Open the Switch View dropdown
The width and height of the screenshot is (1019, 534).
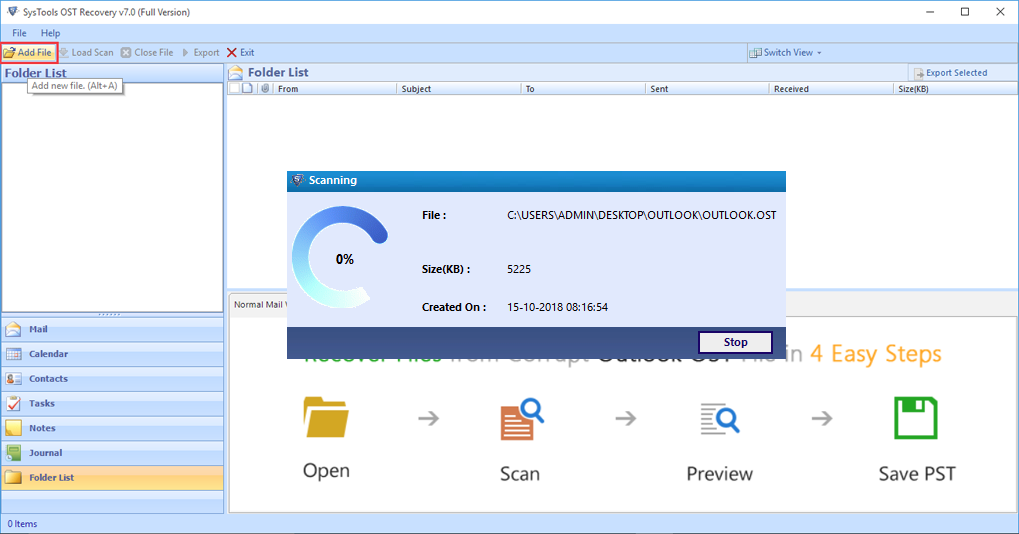click(786, 53)
